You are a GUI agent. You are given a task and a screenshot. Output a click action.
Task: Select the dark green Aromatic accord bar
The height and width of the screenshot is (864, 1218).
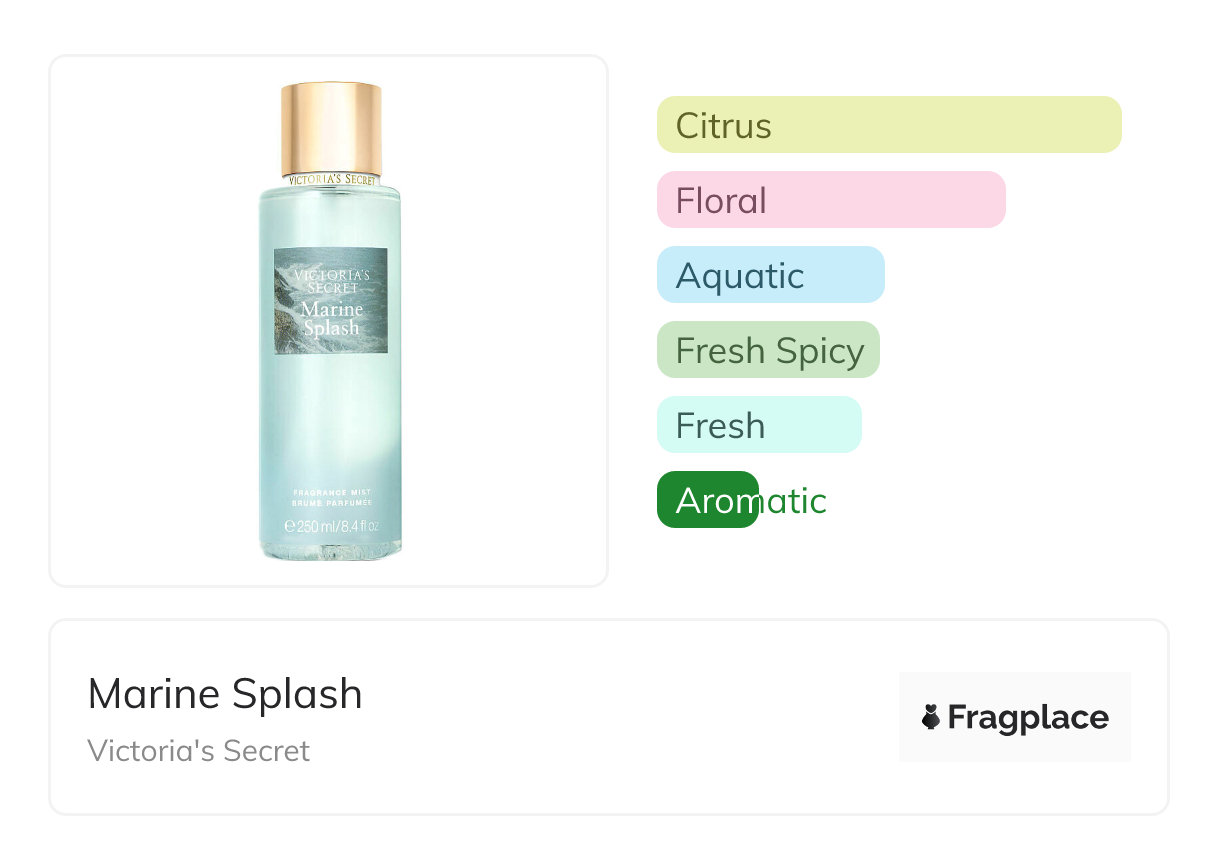[x=707, y=500]
